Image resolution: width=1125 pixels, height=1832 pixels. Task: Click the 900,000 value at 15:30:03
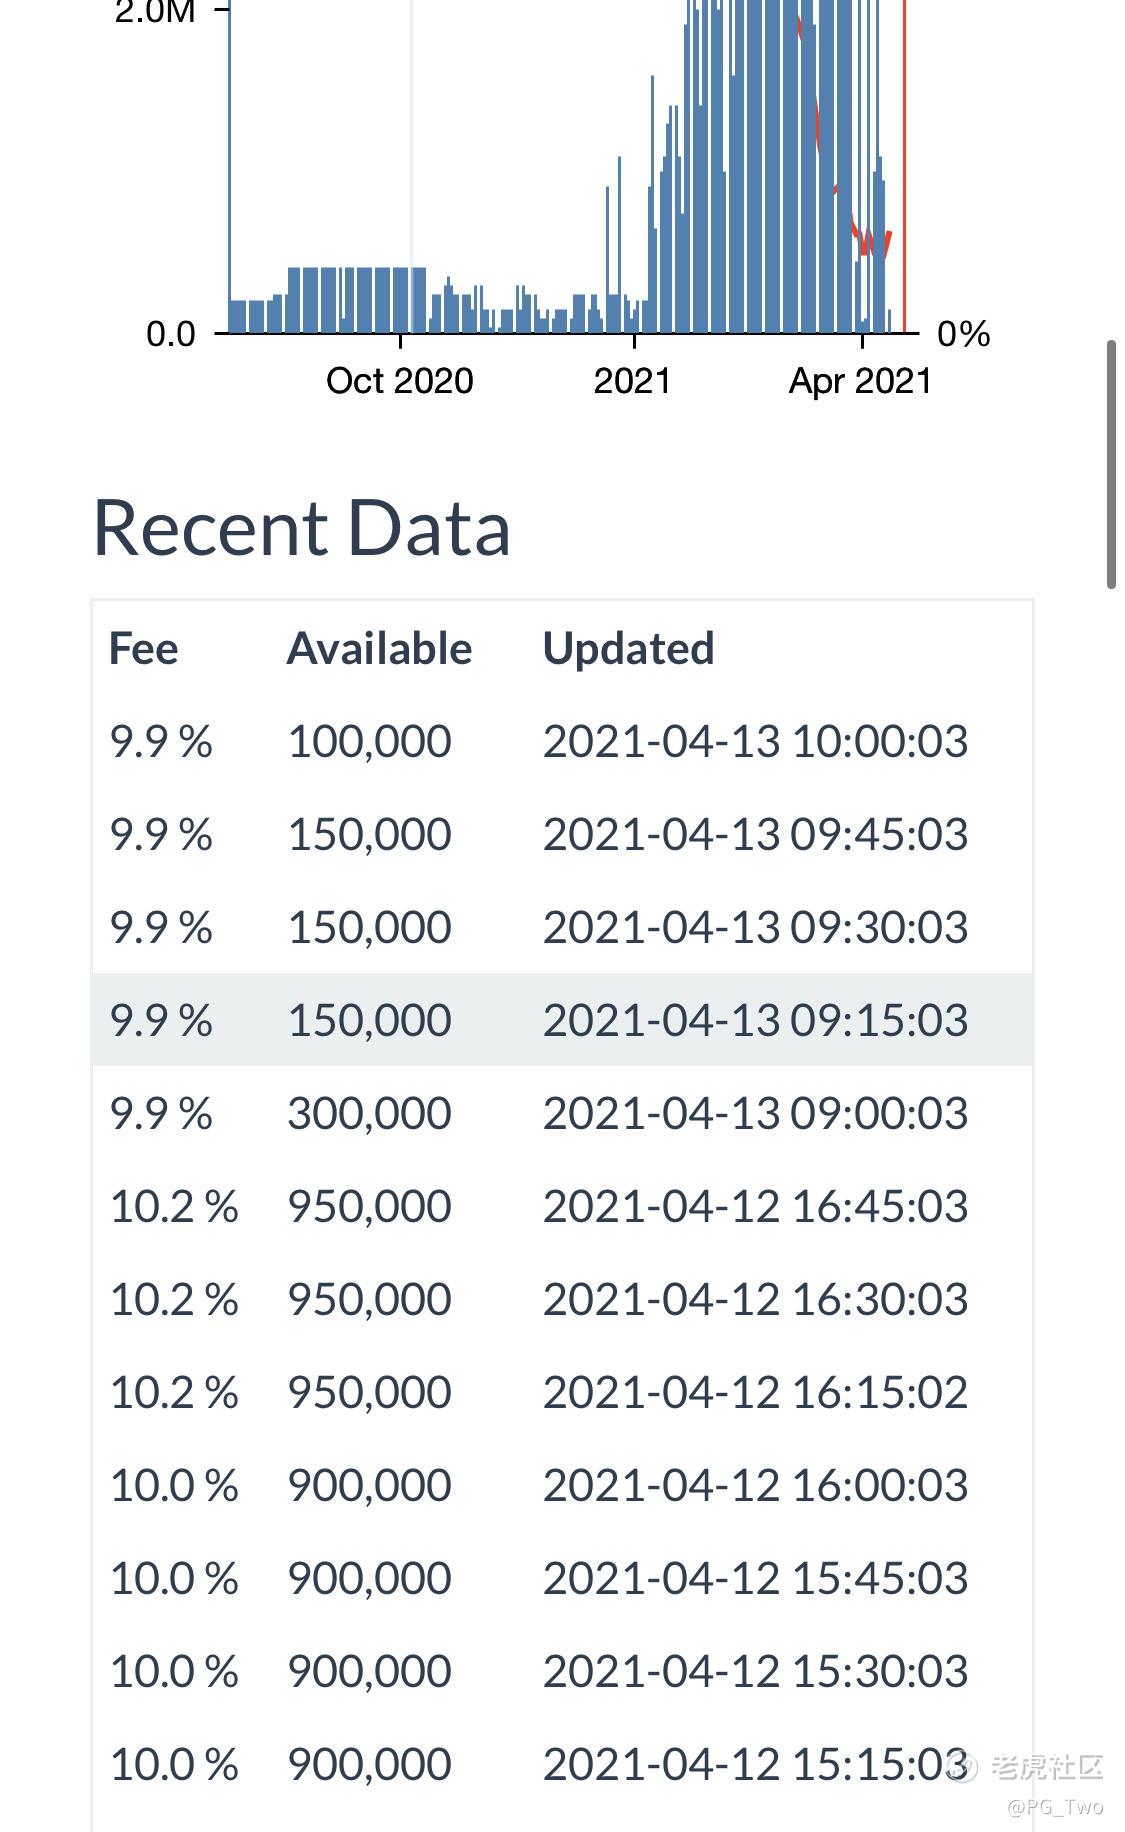369,1671
